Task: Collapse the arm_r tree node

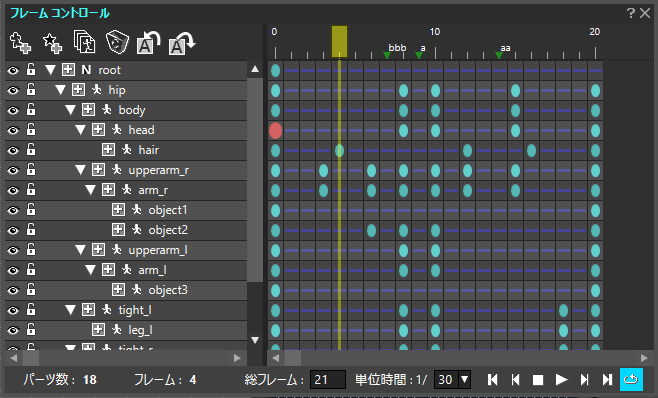Action: point(91,190)
